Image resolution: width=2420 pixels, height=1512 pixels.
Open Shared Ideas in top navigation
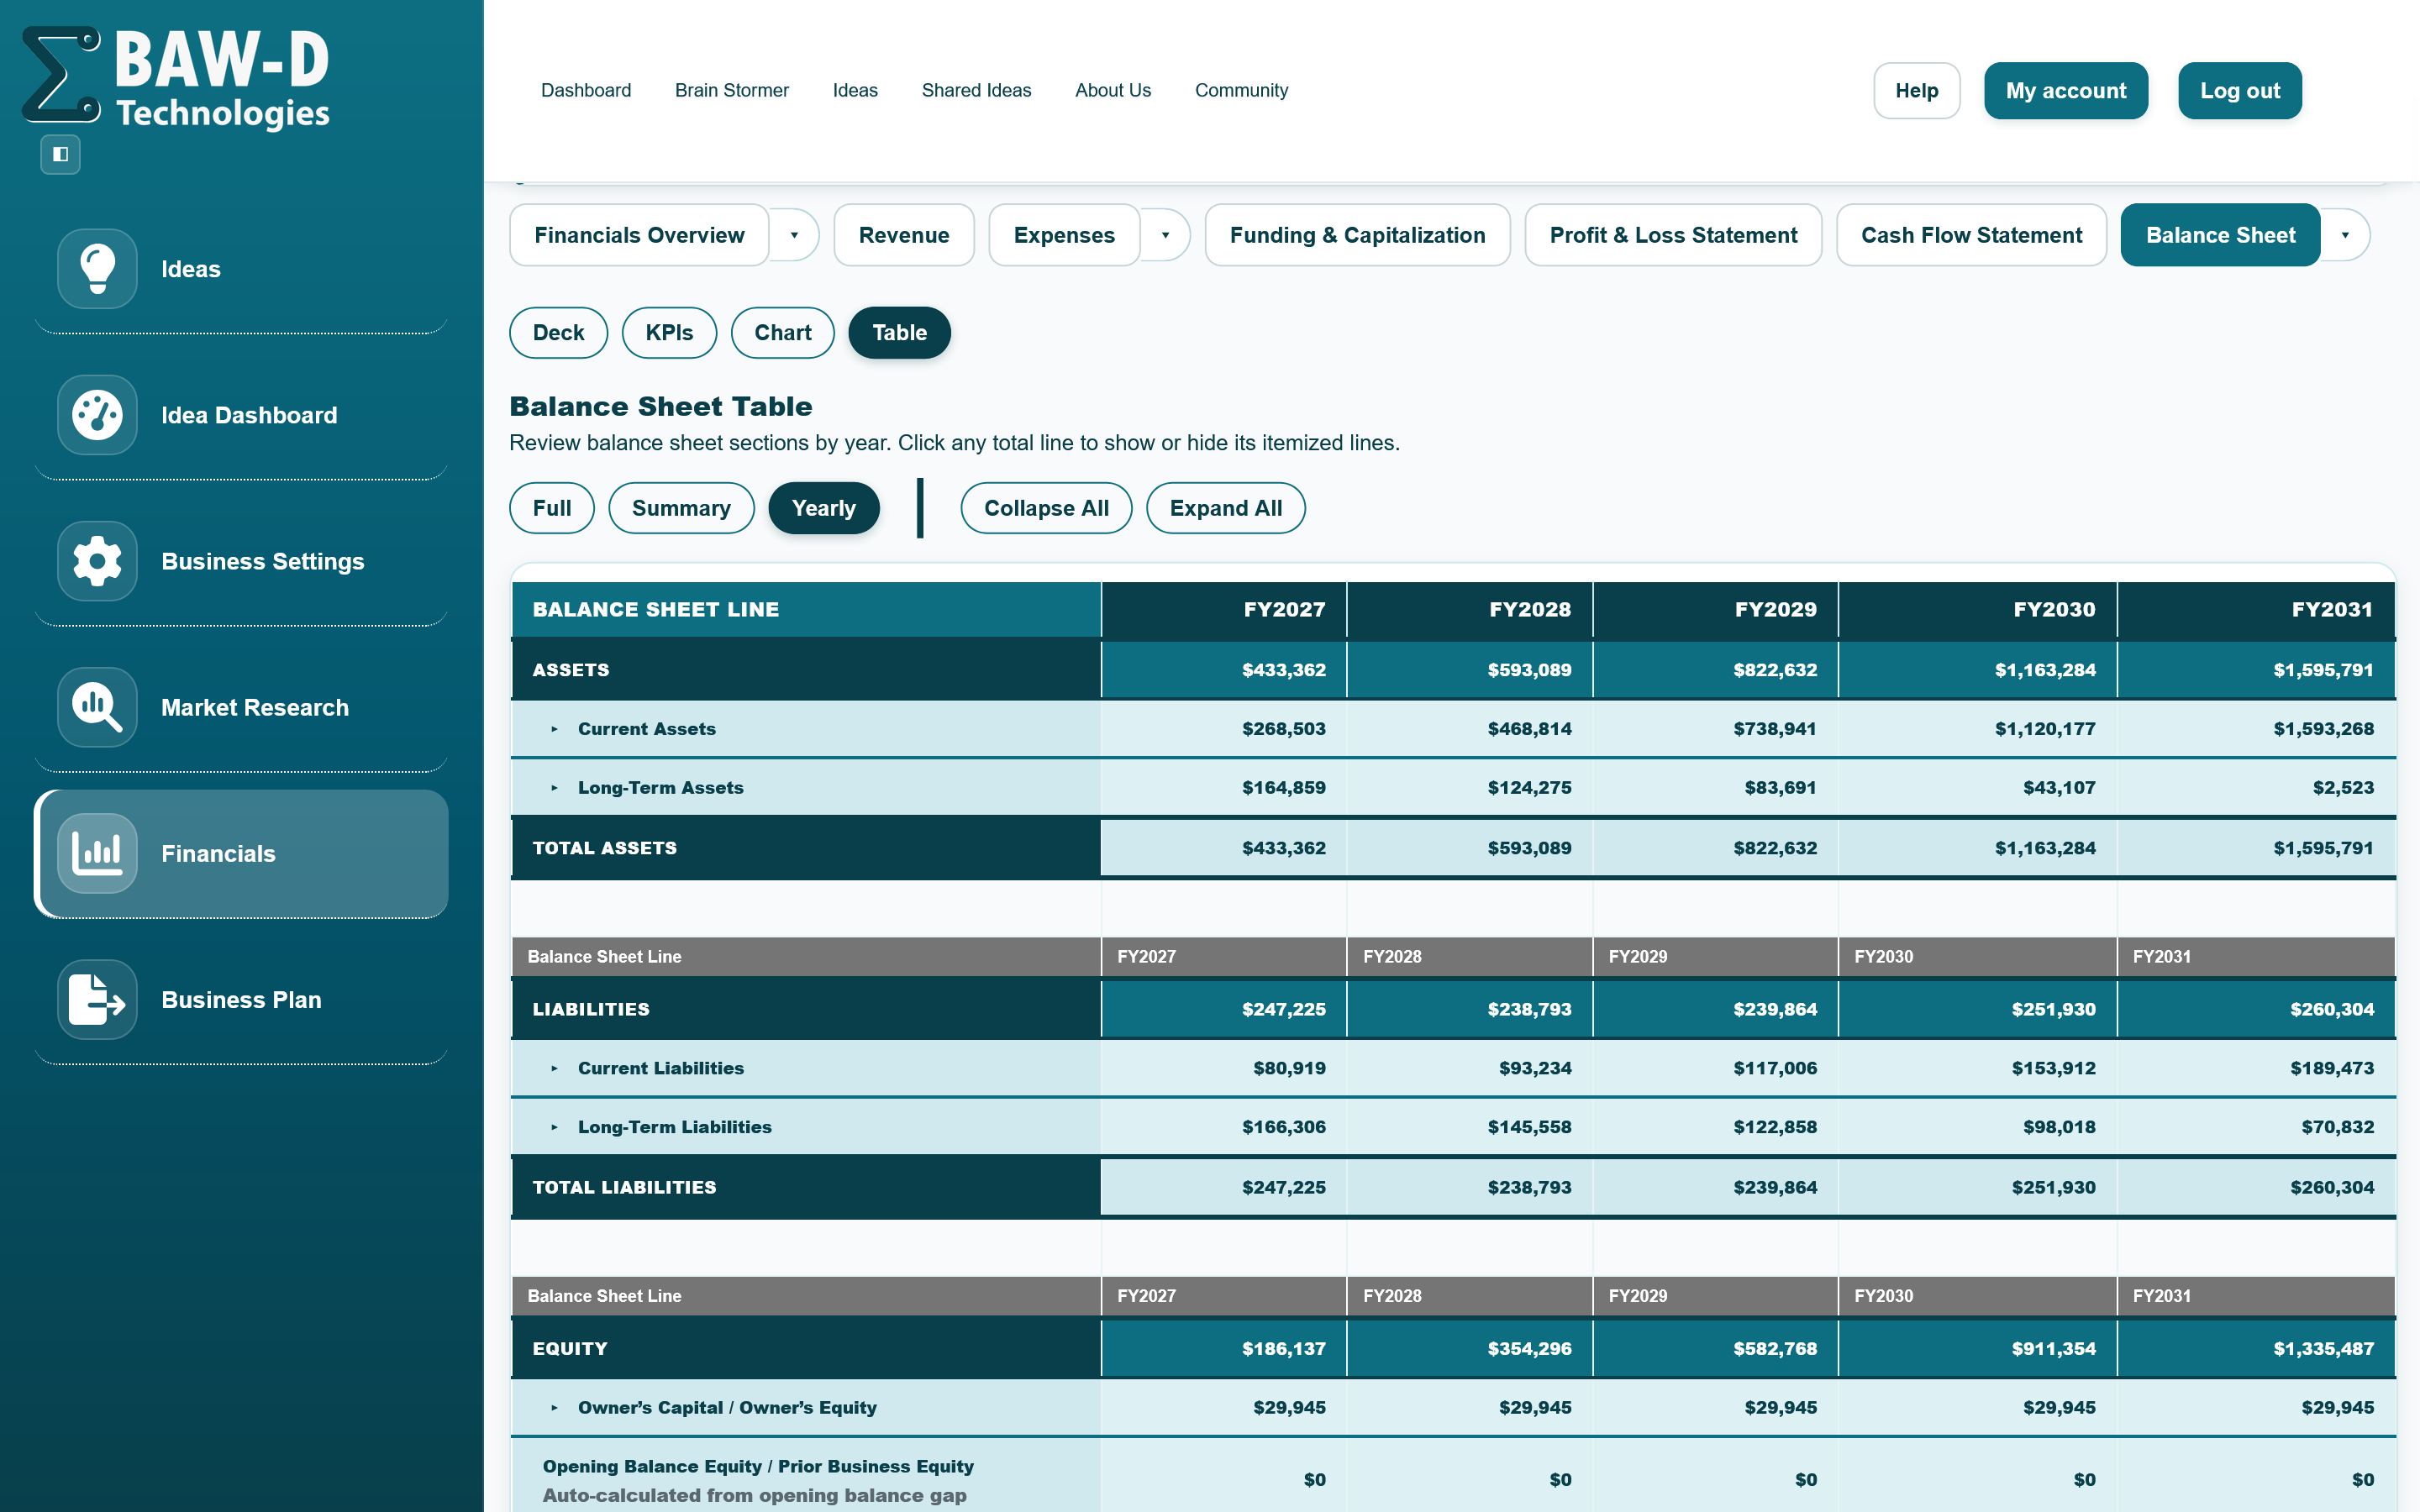point(976,90)
